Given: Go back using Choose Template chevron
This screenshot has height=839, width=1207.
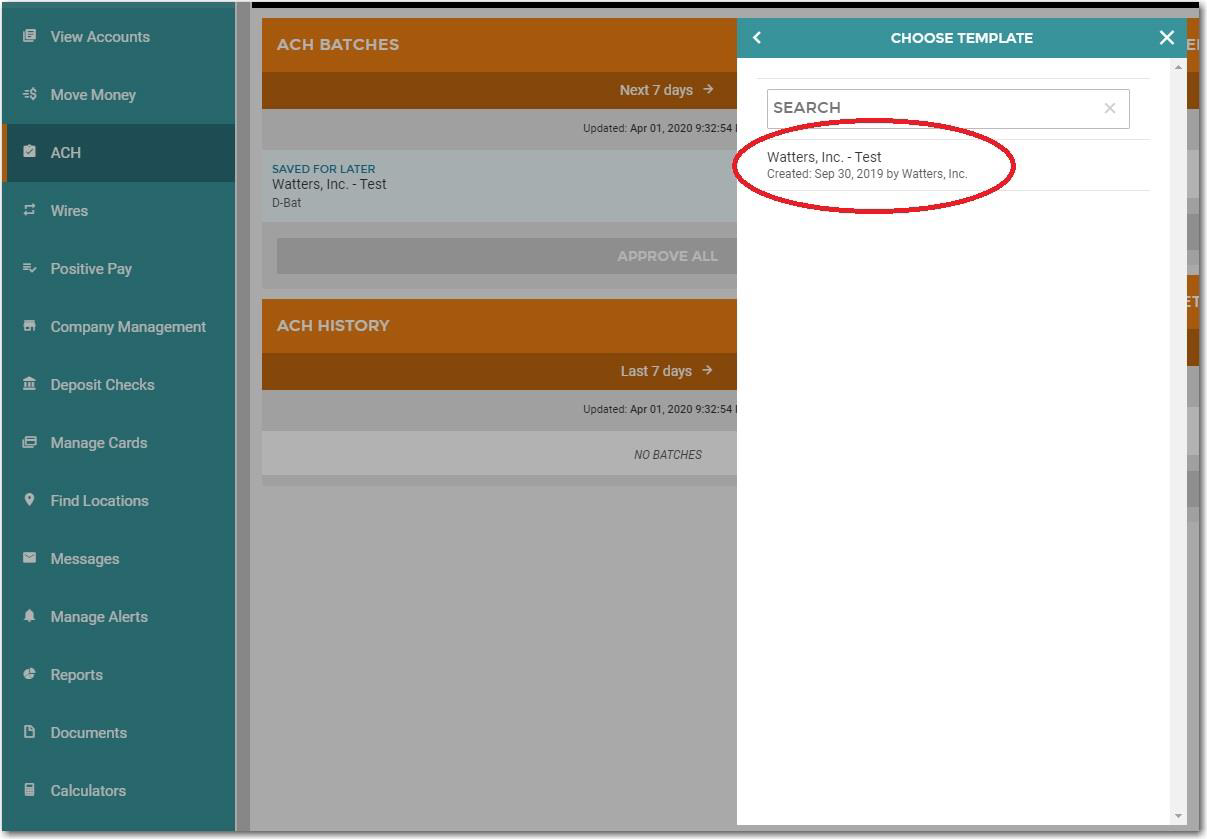Looking at the screenshot, I should coord(757,38).
